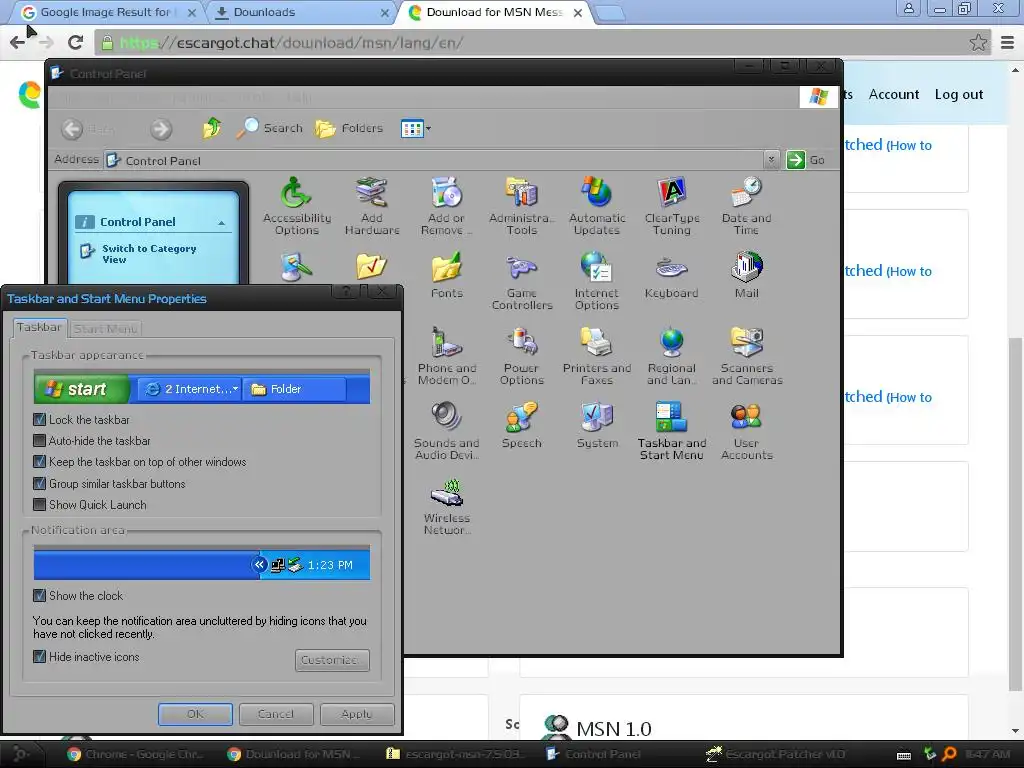Click Folders in Control Panel toolbar
1024x768 pixels.
coord(349,128)
